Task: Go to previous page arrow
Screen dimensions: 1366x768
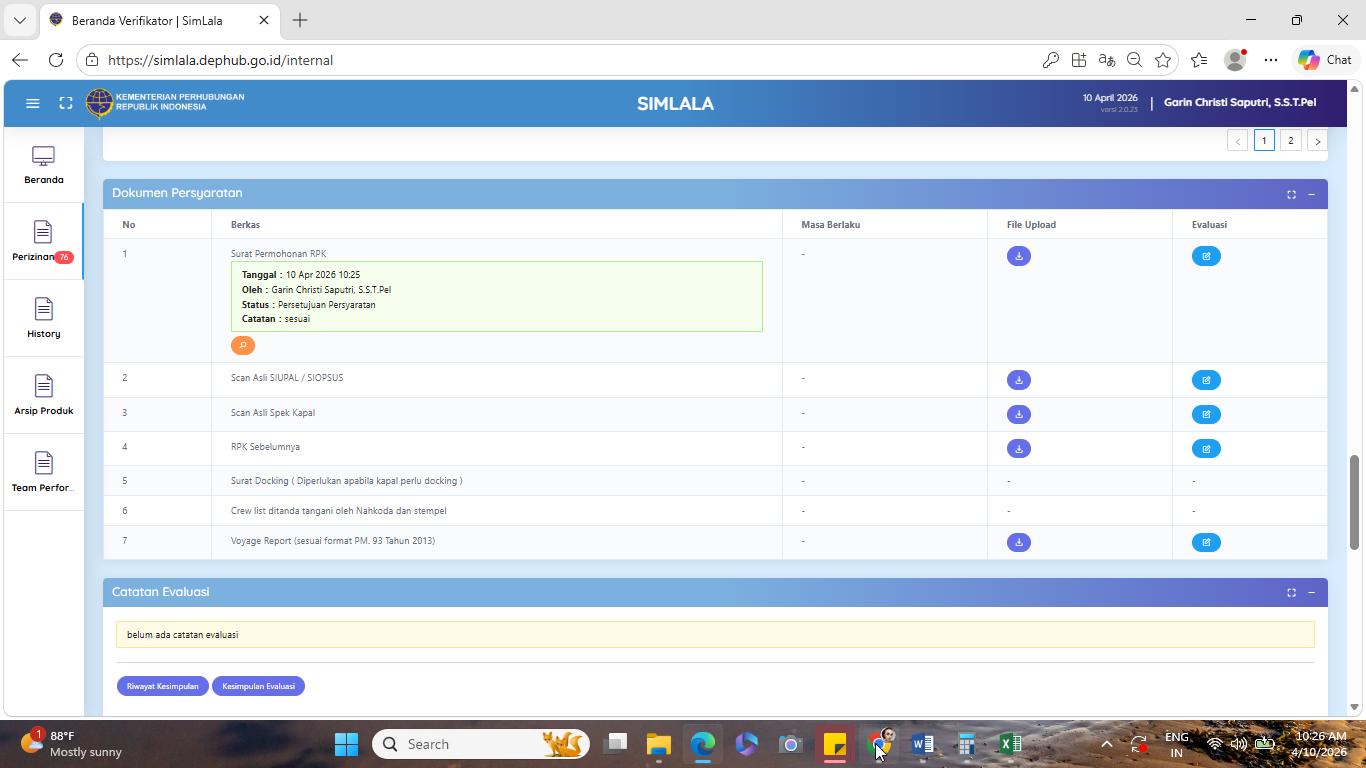Action: [x=1237, y=141]
